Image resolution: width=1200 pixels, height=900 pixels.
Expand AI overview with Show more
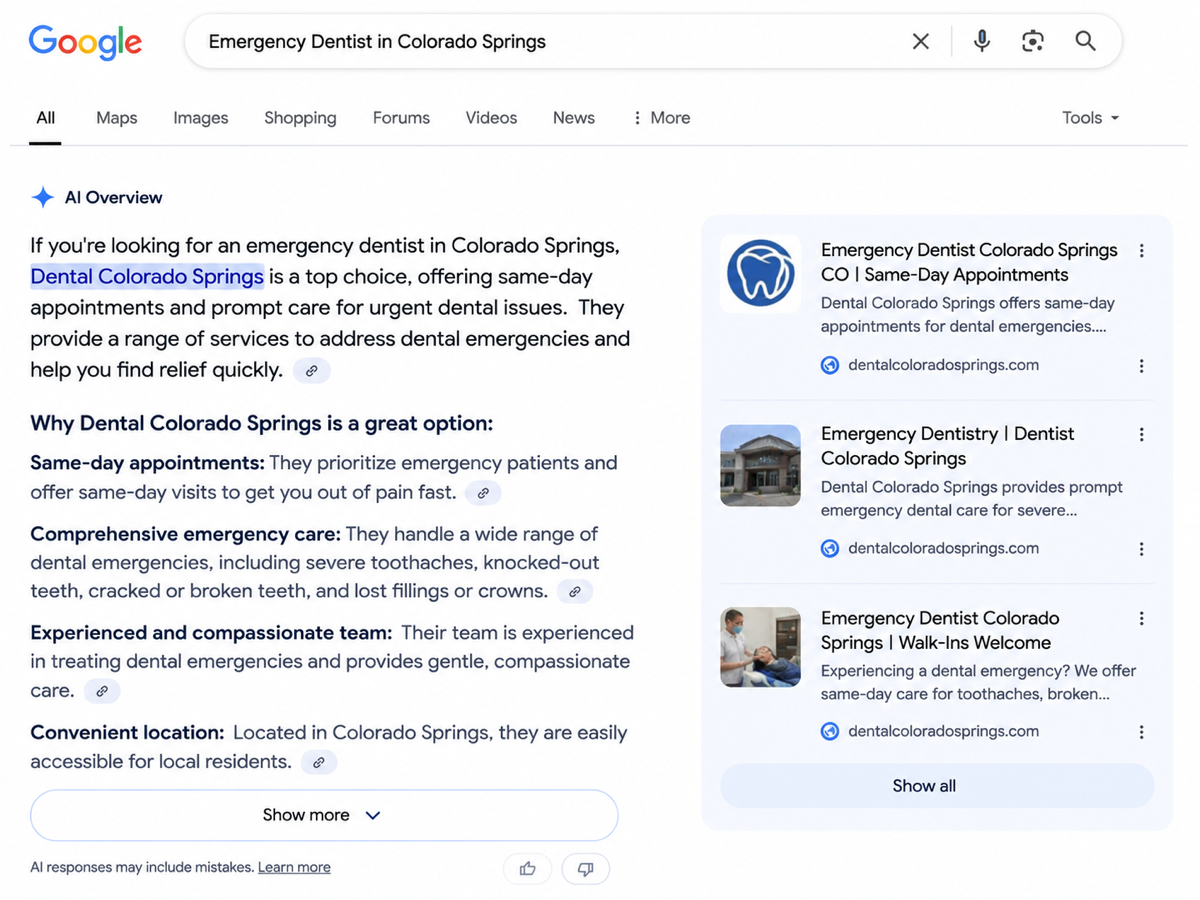[324, 815]
